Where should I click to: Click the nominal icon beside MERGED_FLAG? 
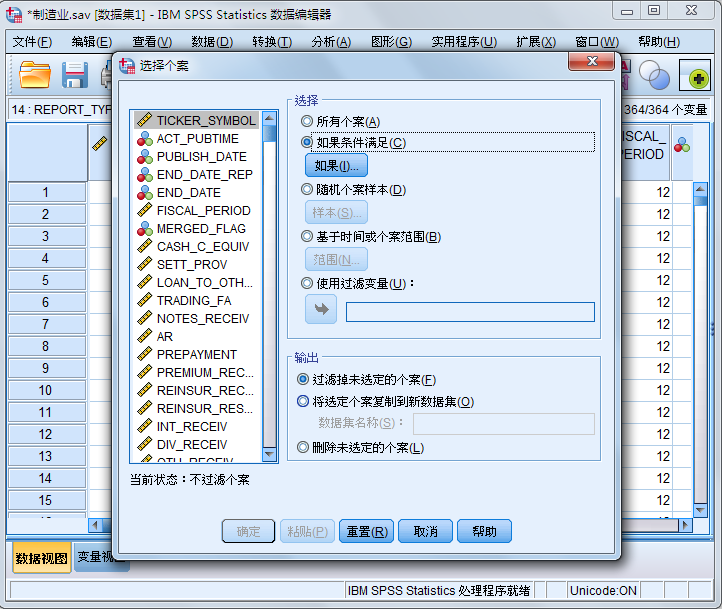(x=145, y=228)
